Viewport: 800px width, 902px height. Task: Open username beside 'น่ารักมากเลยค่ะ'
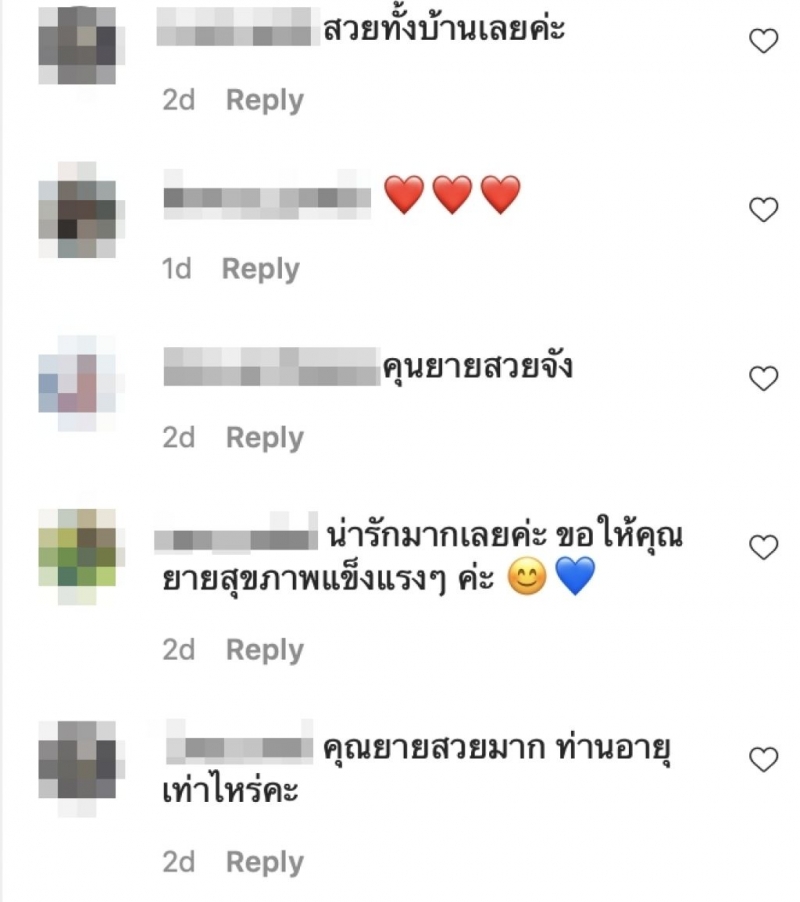(x=236, y=533)
